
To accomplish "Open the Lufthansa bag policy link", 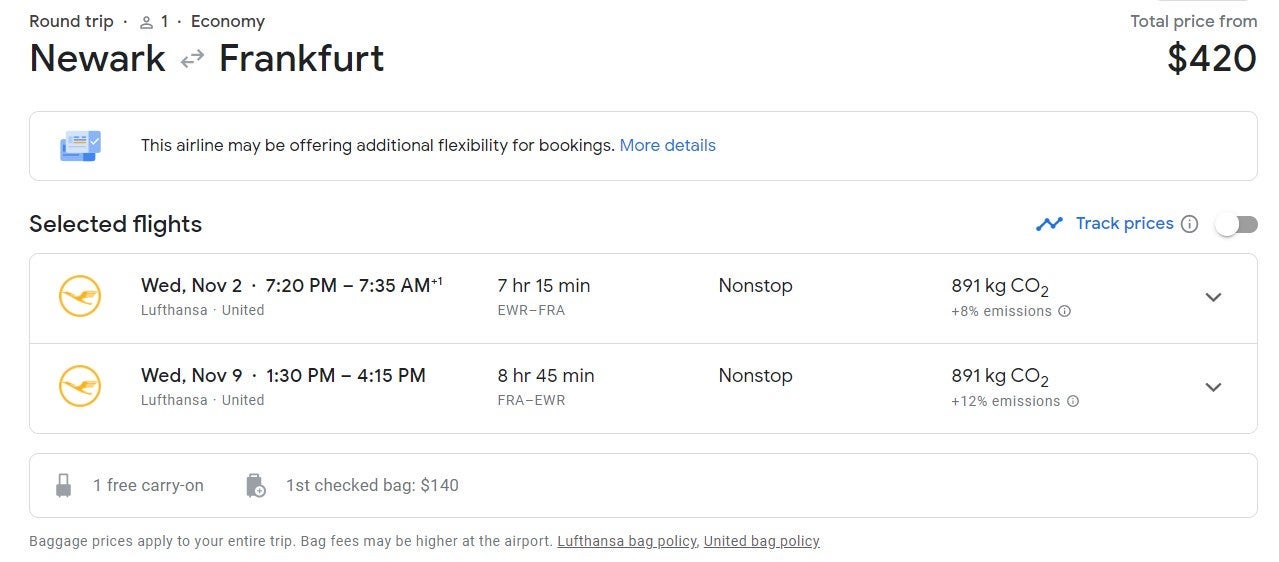I will 626,541.
